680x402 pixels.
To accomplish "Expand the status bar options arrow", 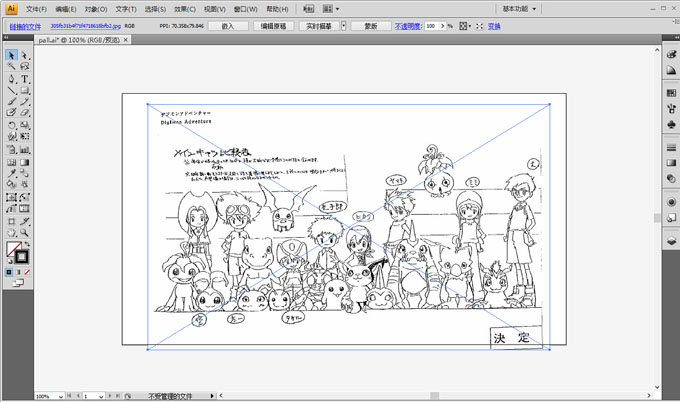I will click(212, 396).
